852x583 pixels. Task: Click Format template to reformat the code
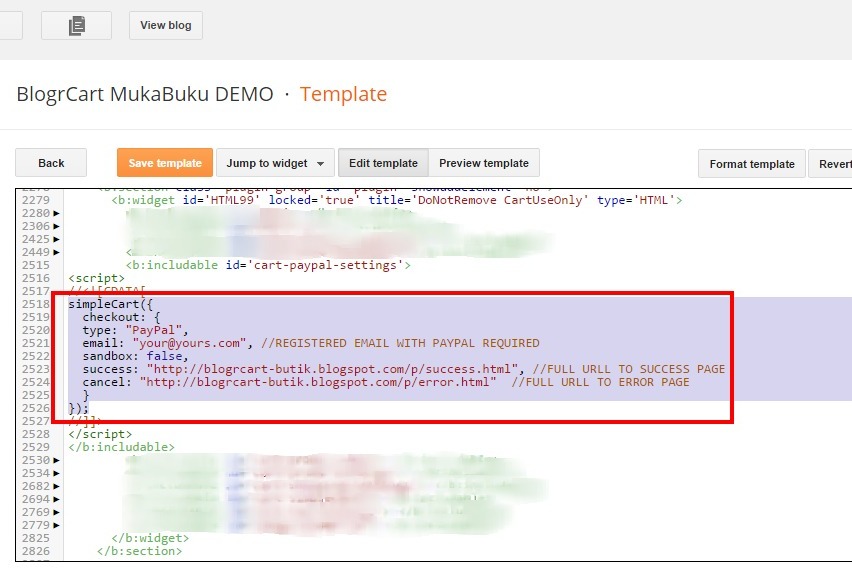coord(751,163)
